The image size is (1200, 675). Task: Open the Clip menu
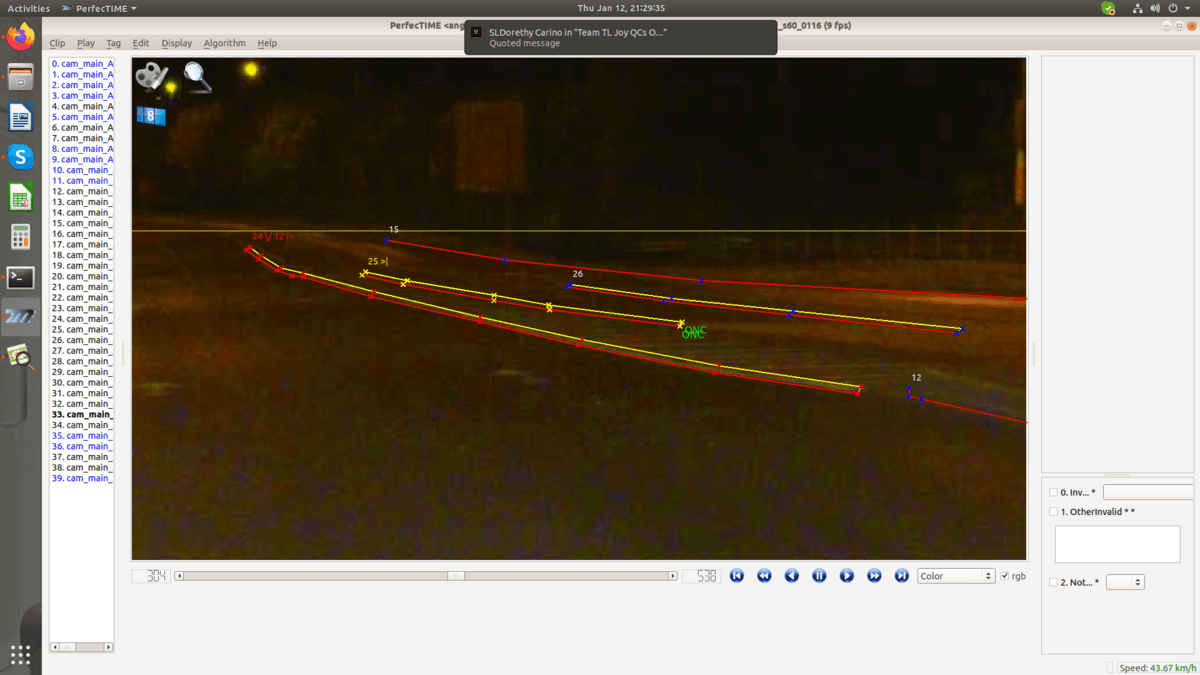point(57,43)
